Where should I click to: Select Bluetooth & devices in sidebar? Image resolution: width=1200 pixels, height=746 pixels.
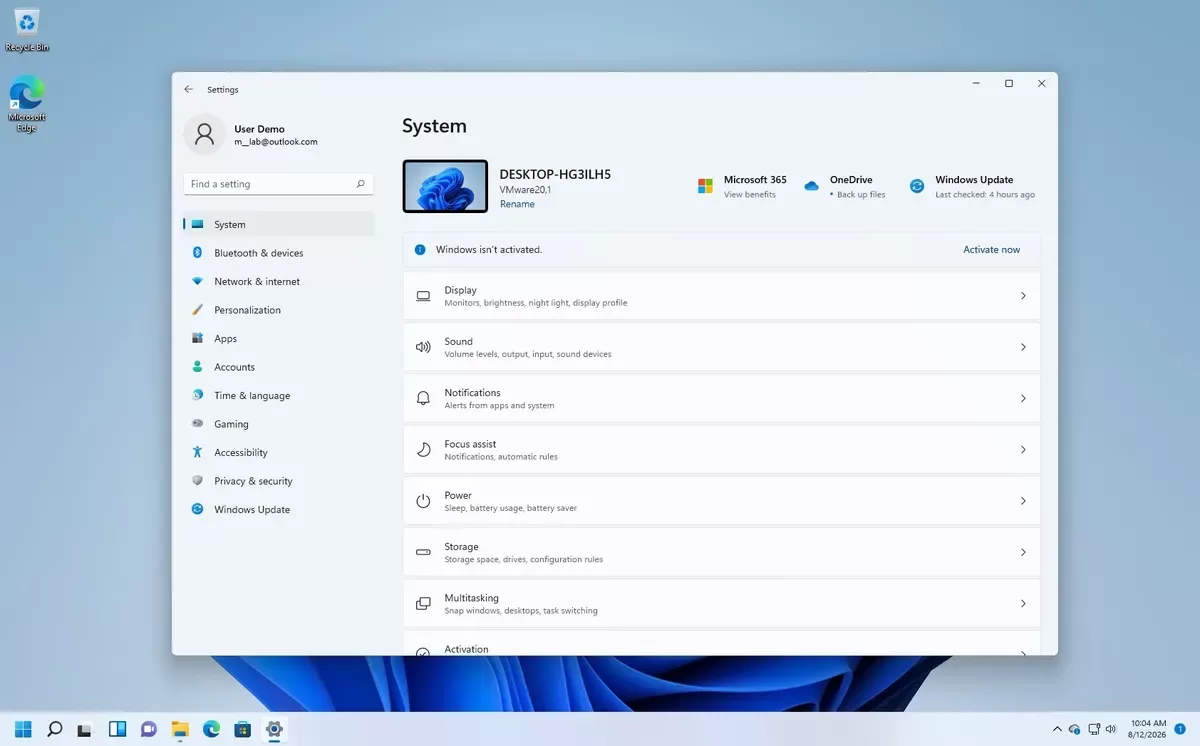tap(279, 253)
